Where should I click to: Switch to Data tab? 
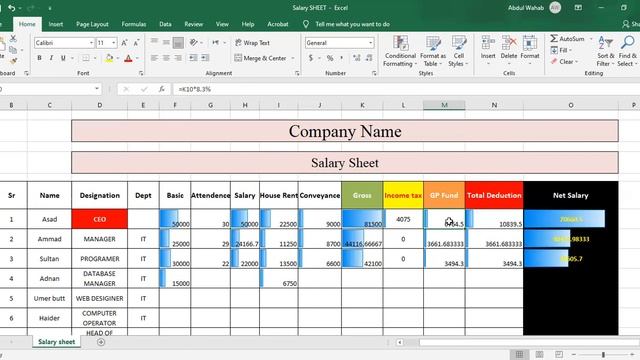pos(165,24)
